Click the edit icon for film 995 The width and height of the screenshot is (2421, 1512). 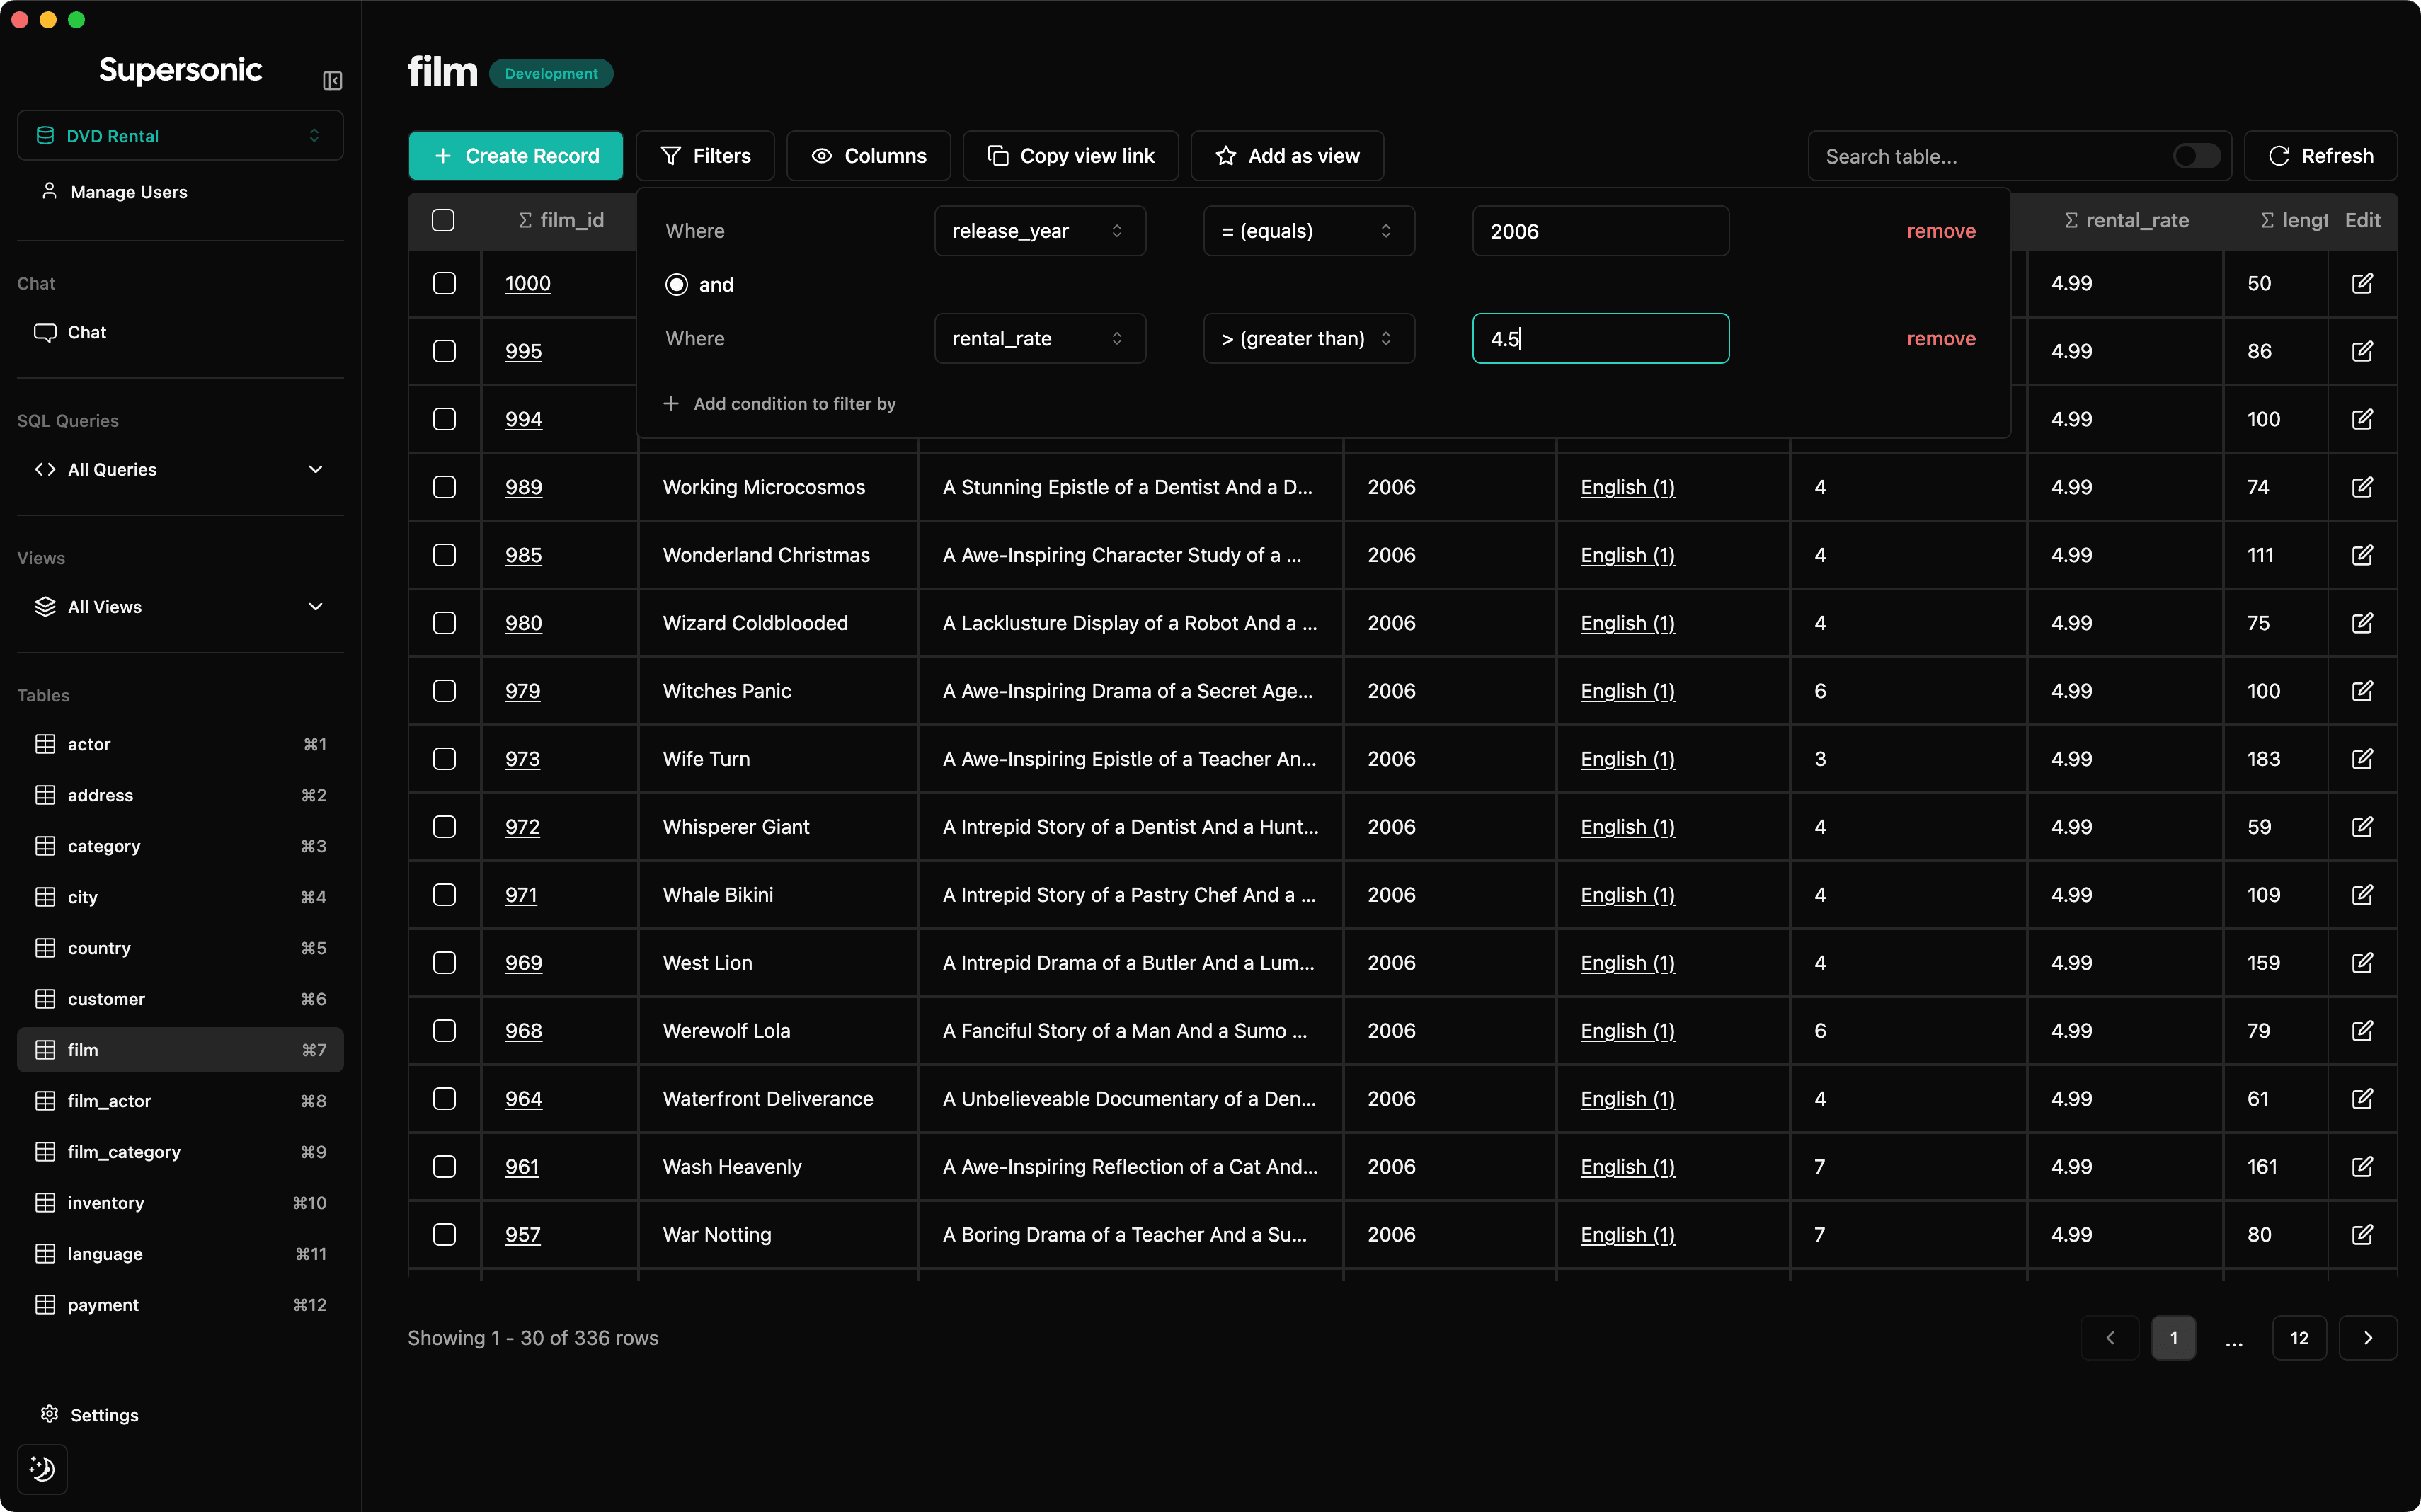[2362, 351]
